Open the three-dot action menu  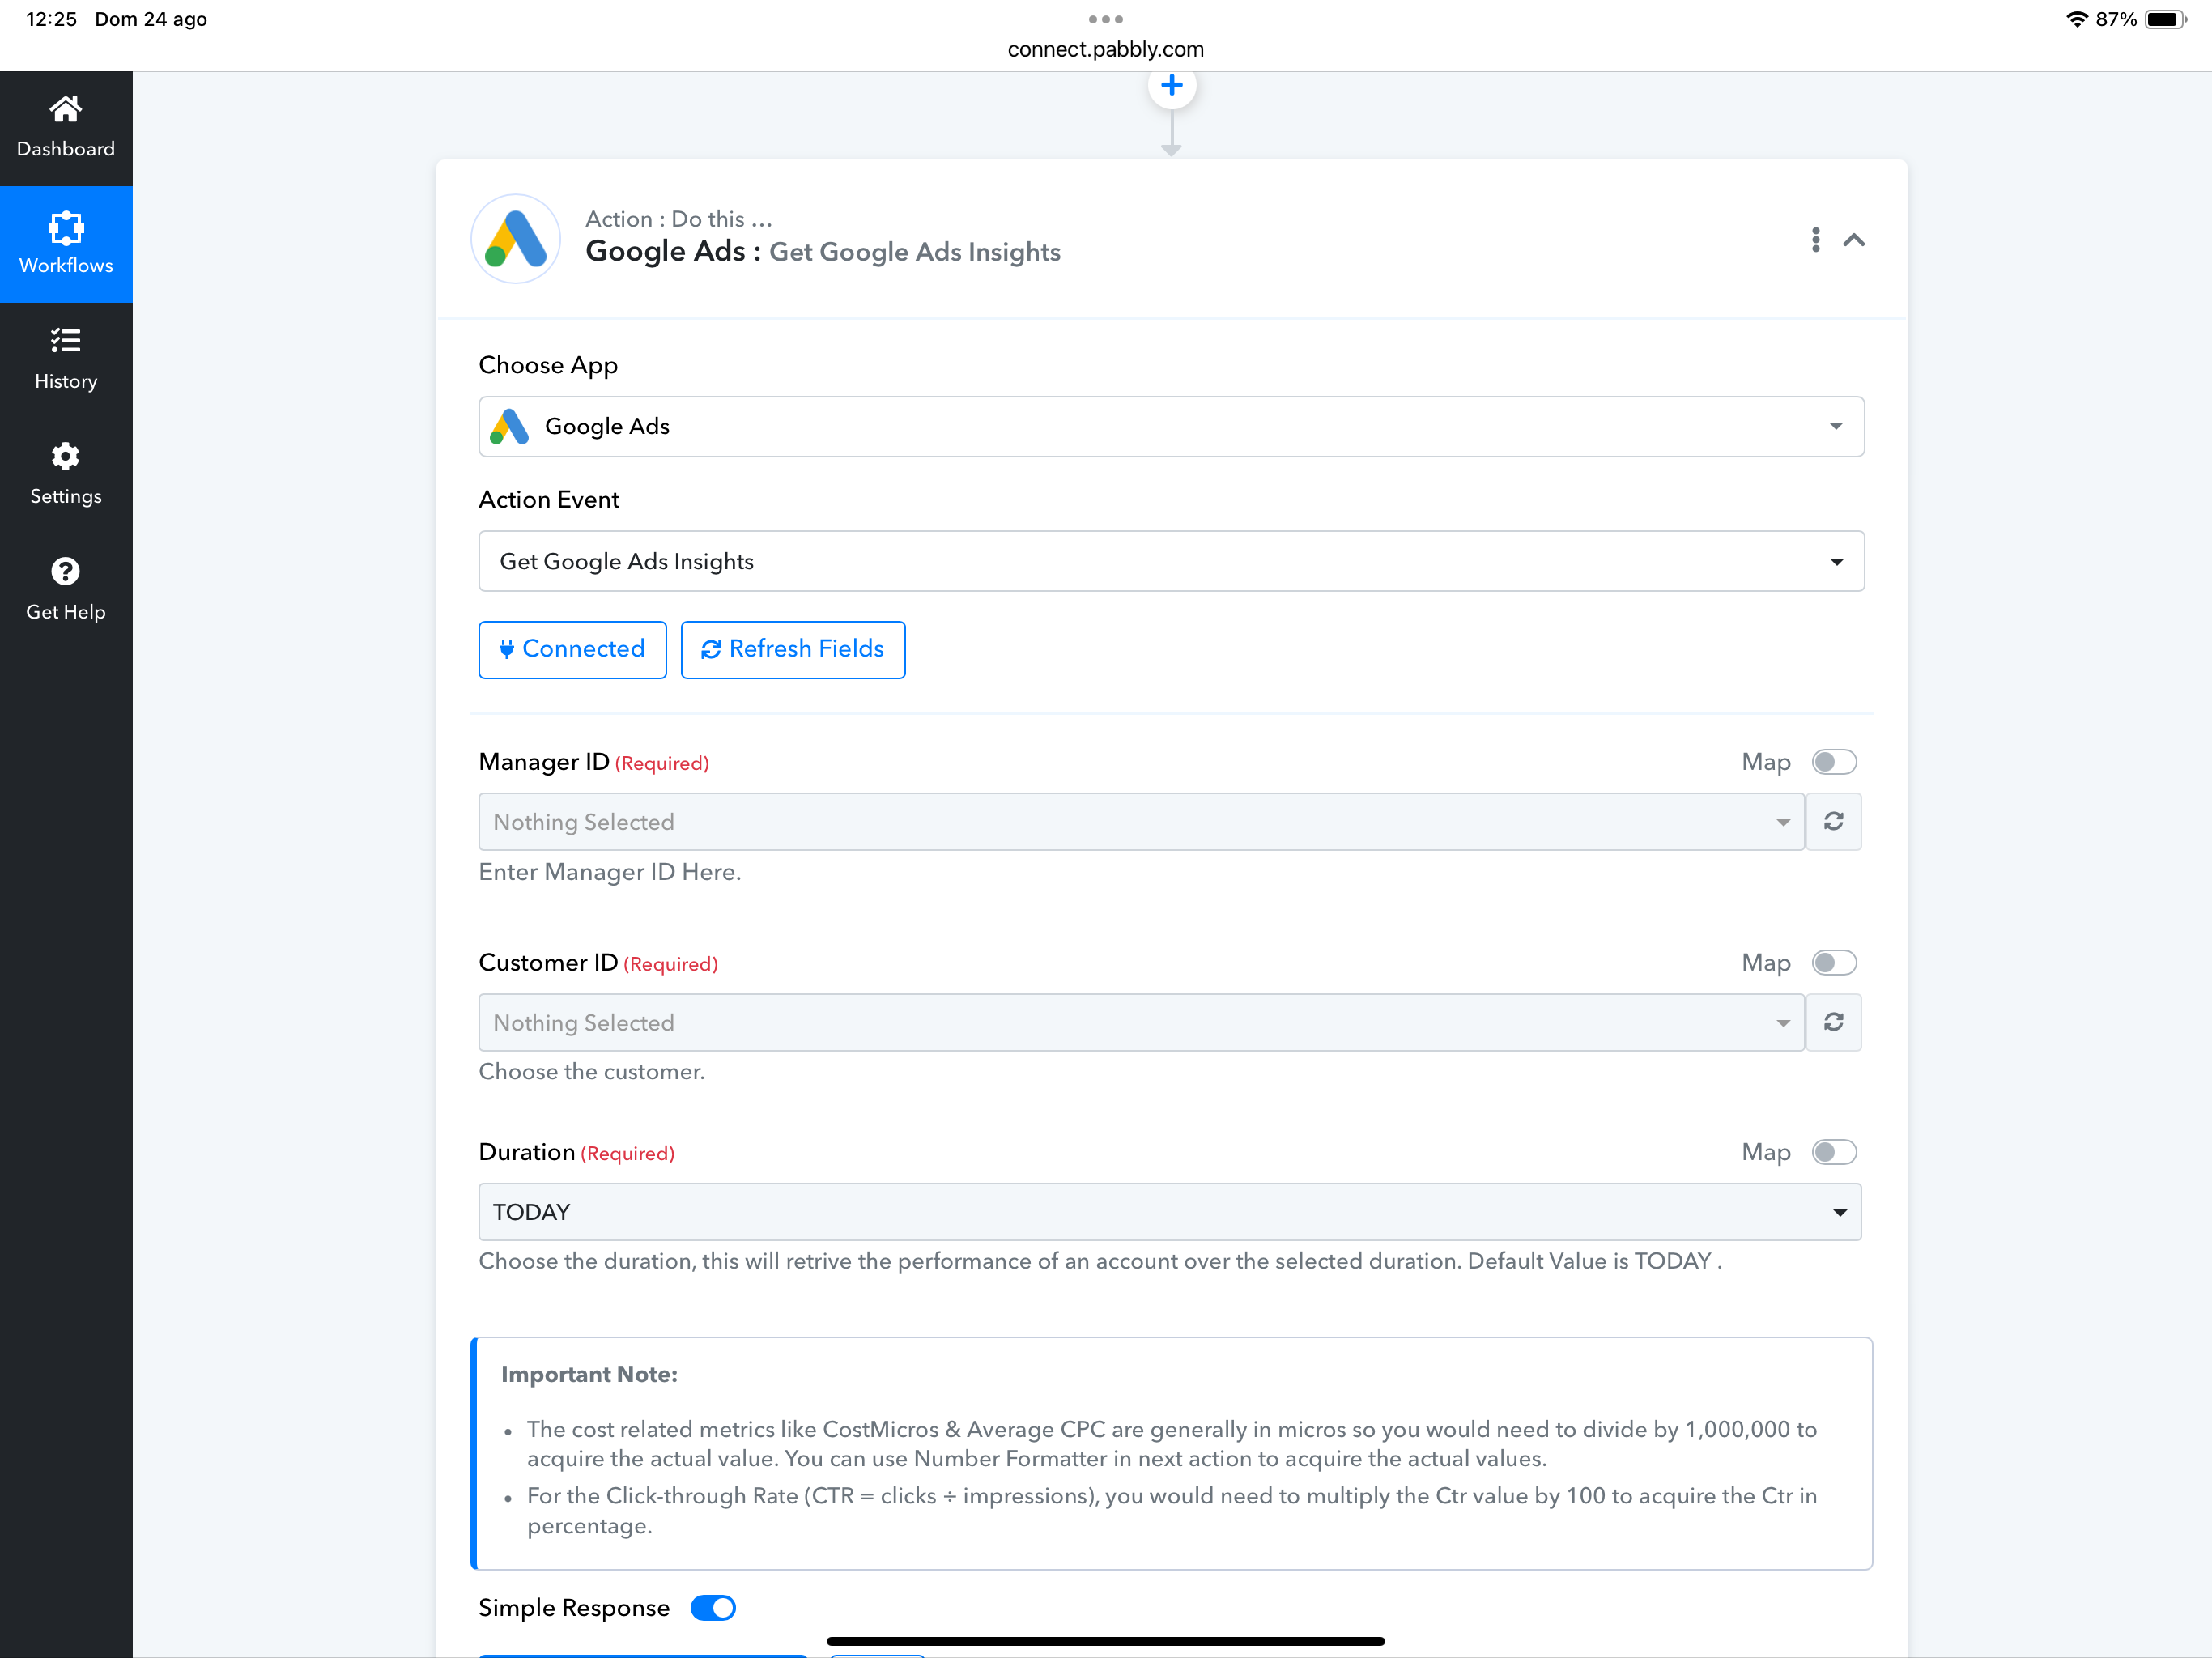pos(1815,240)
